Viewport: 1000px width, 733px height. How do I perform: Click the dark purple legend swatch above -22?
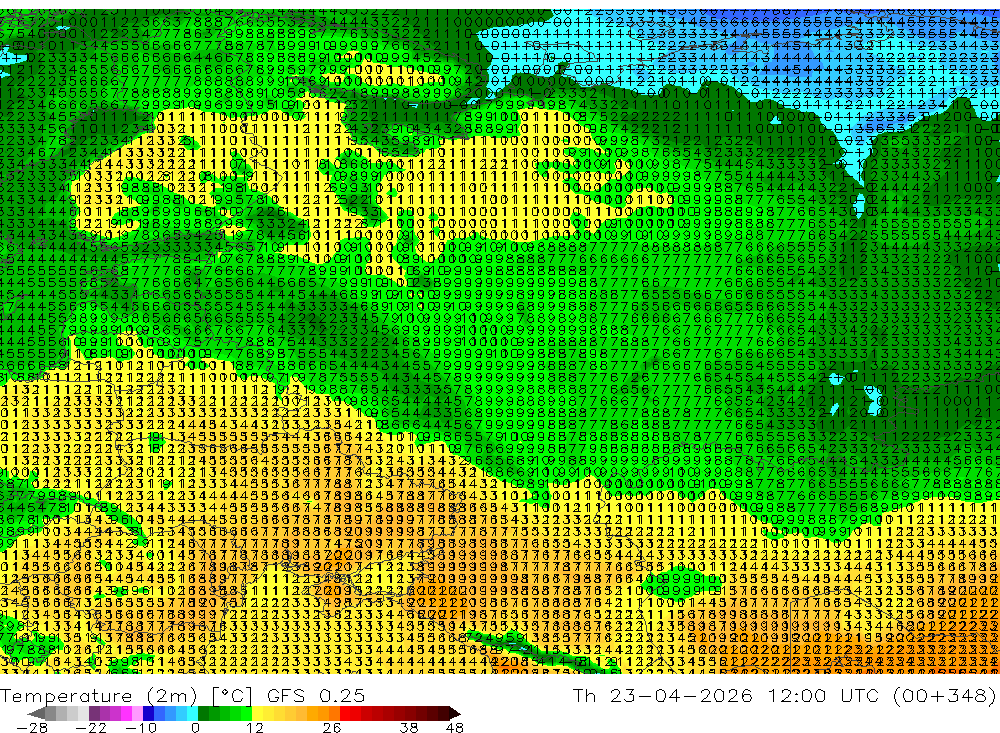[x=94, y=713]
